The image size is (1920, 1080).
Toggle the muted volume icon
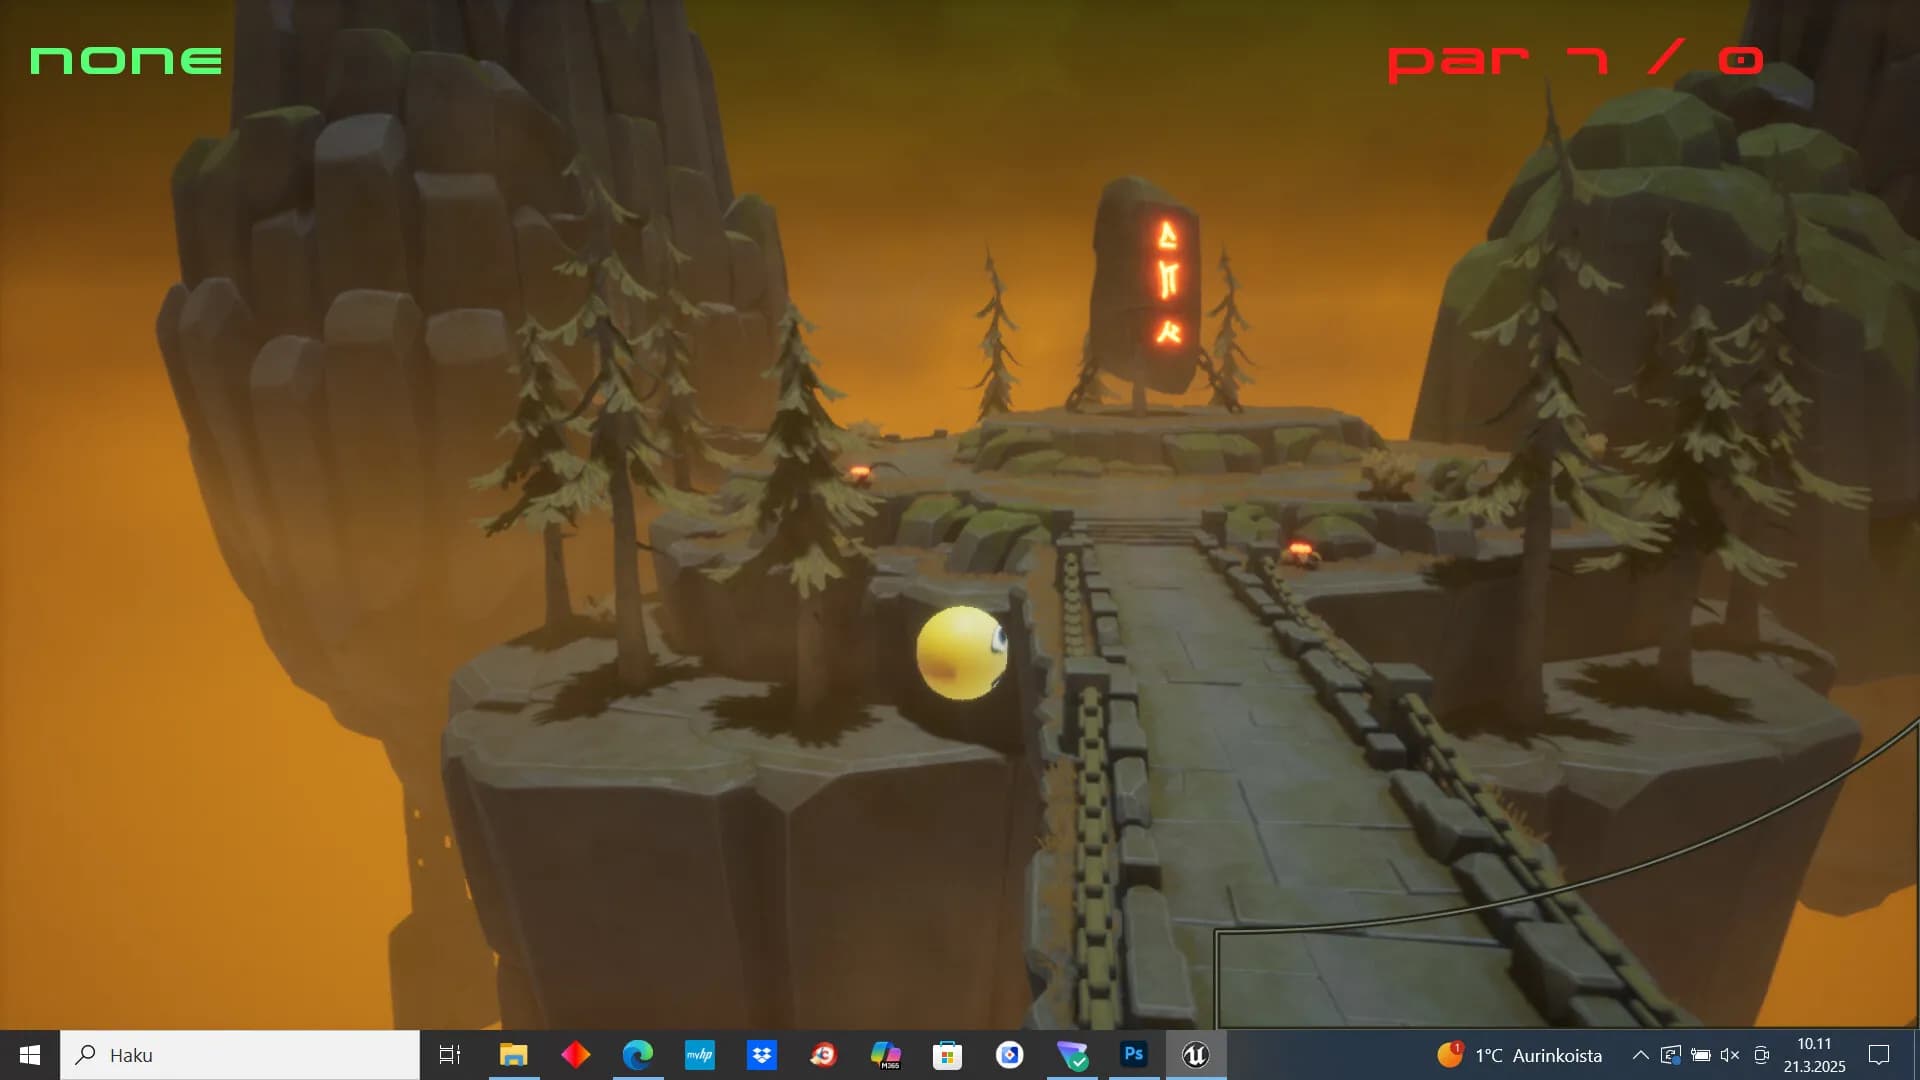(x=1730, y=1055)
